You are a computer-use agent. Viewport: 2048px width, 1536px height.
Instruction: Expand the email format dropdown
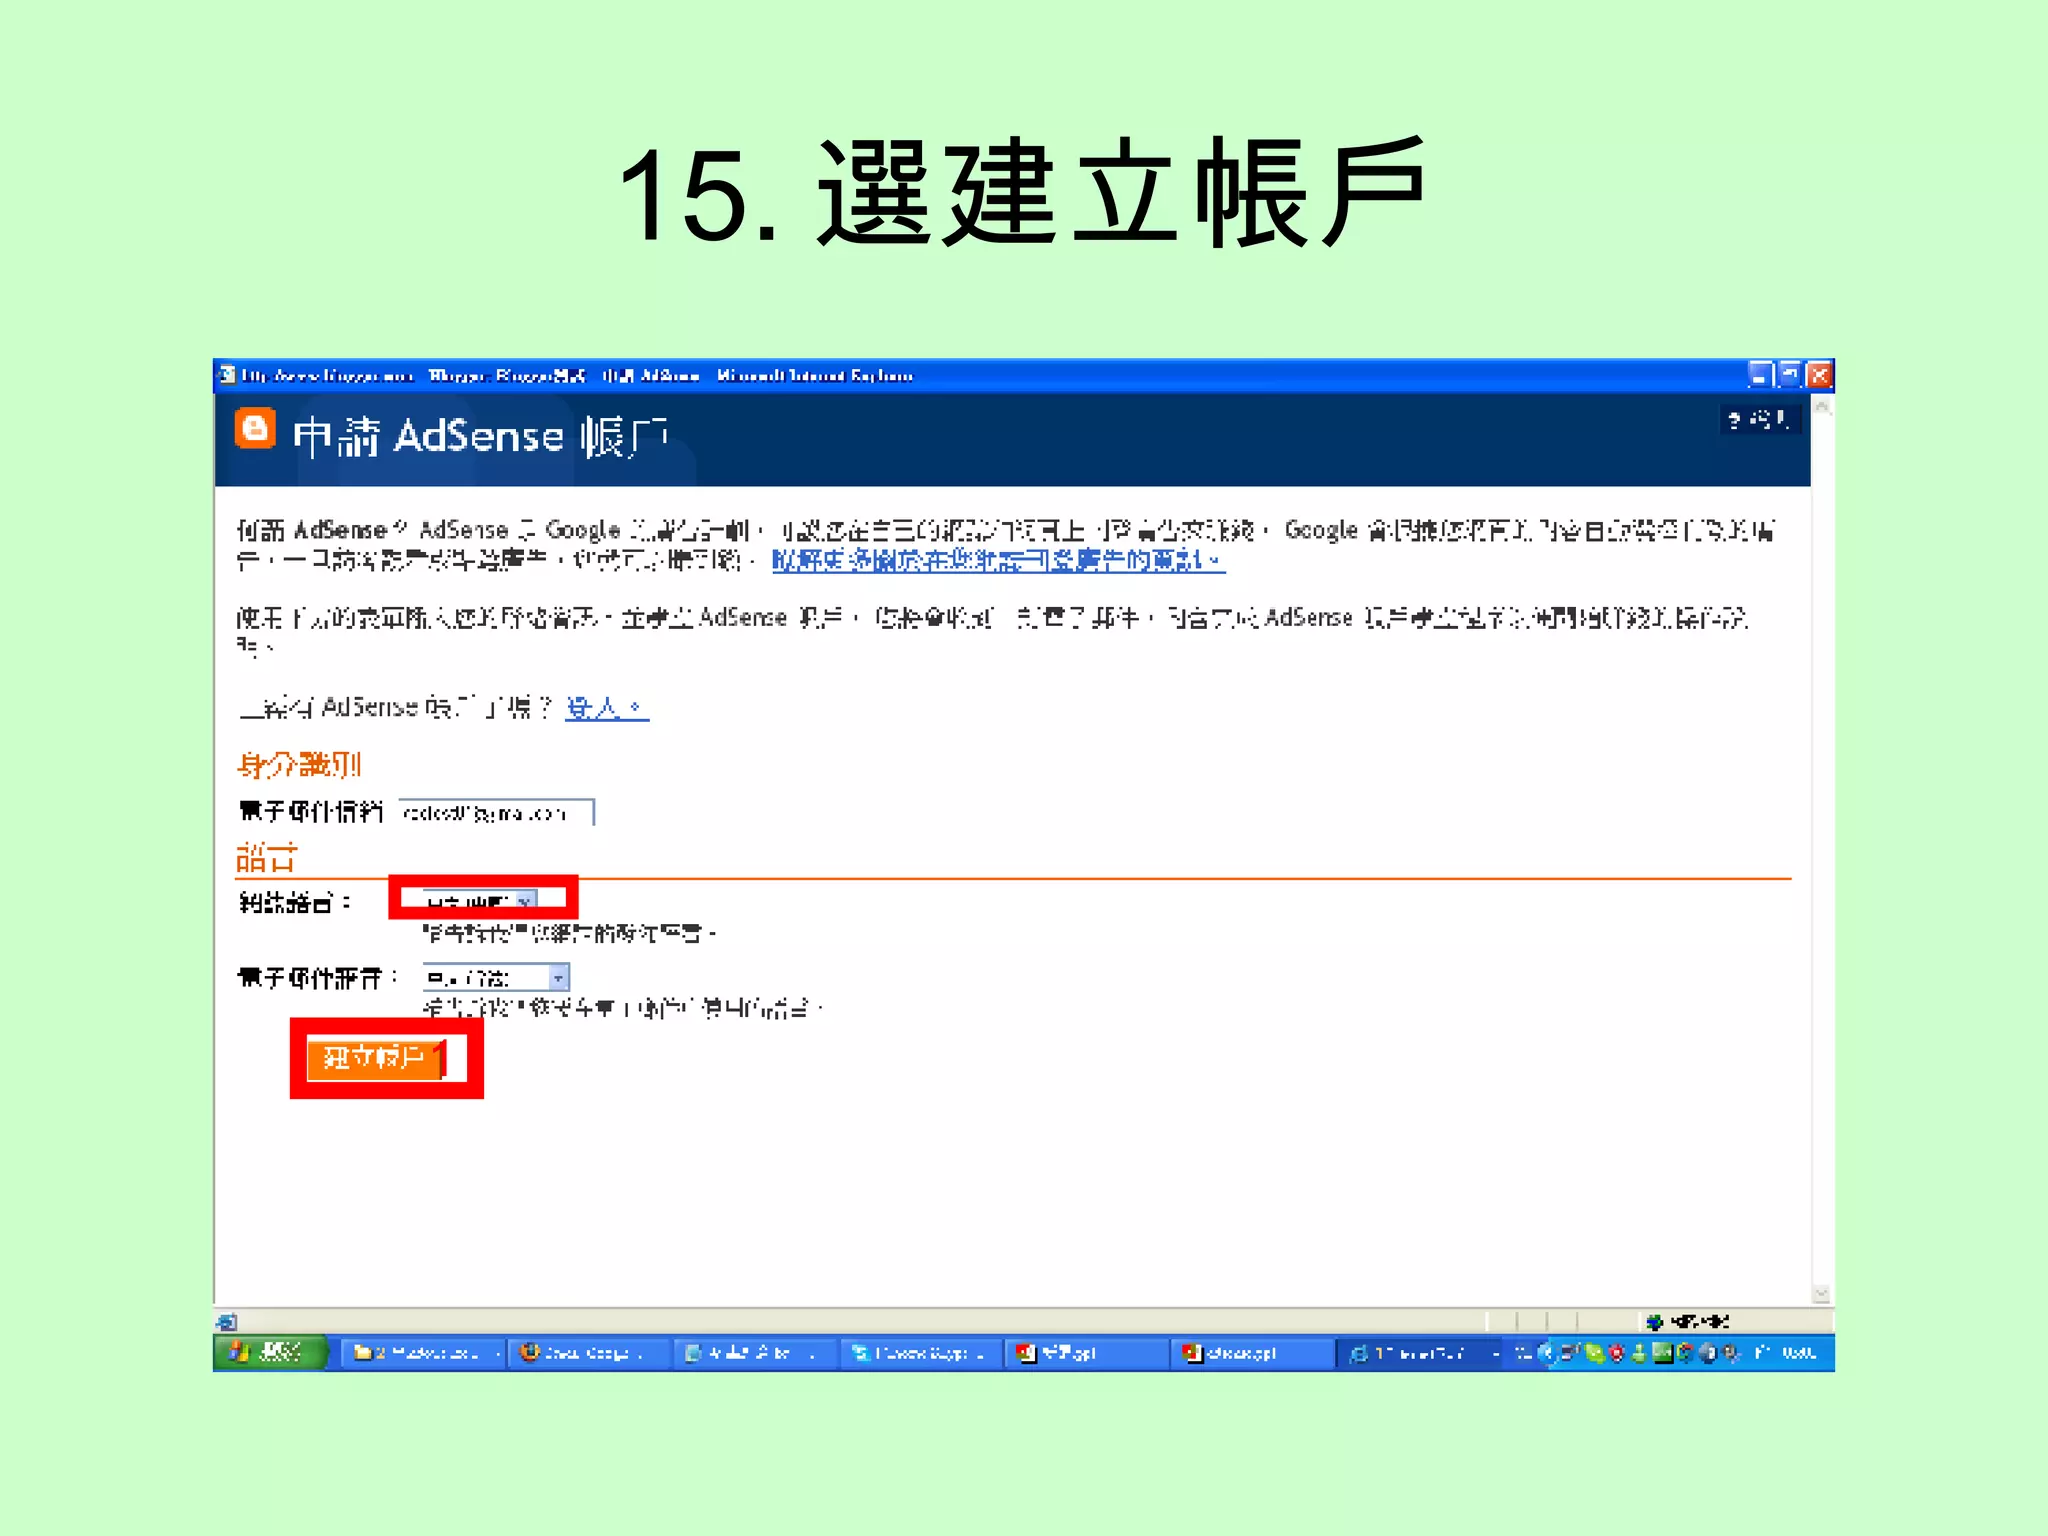pyautogui.click(x=496, y=977)
